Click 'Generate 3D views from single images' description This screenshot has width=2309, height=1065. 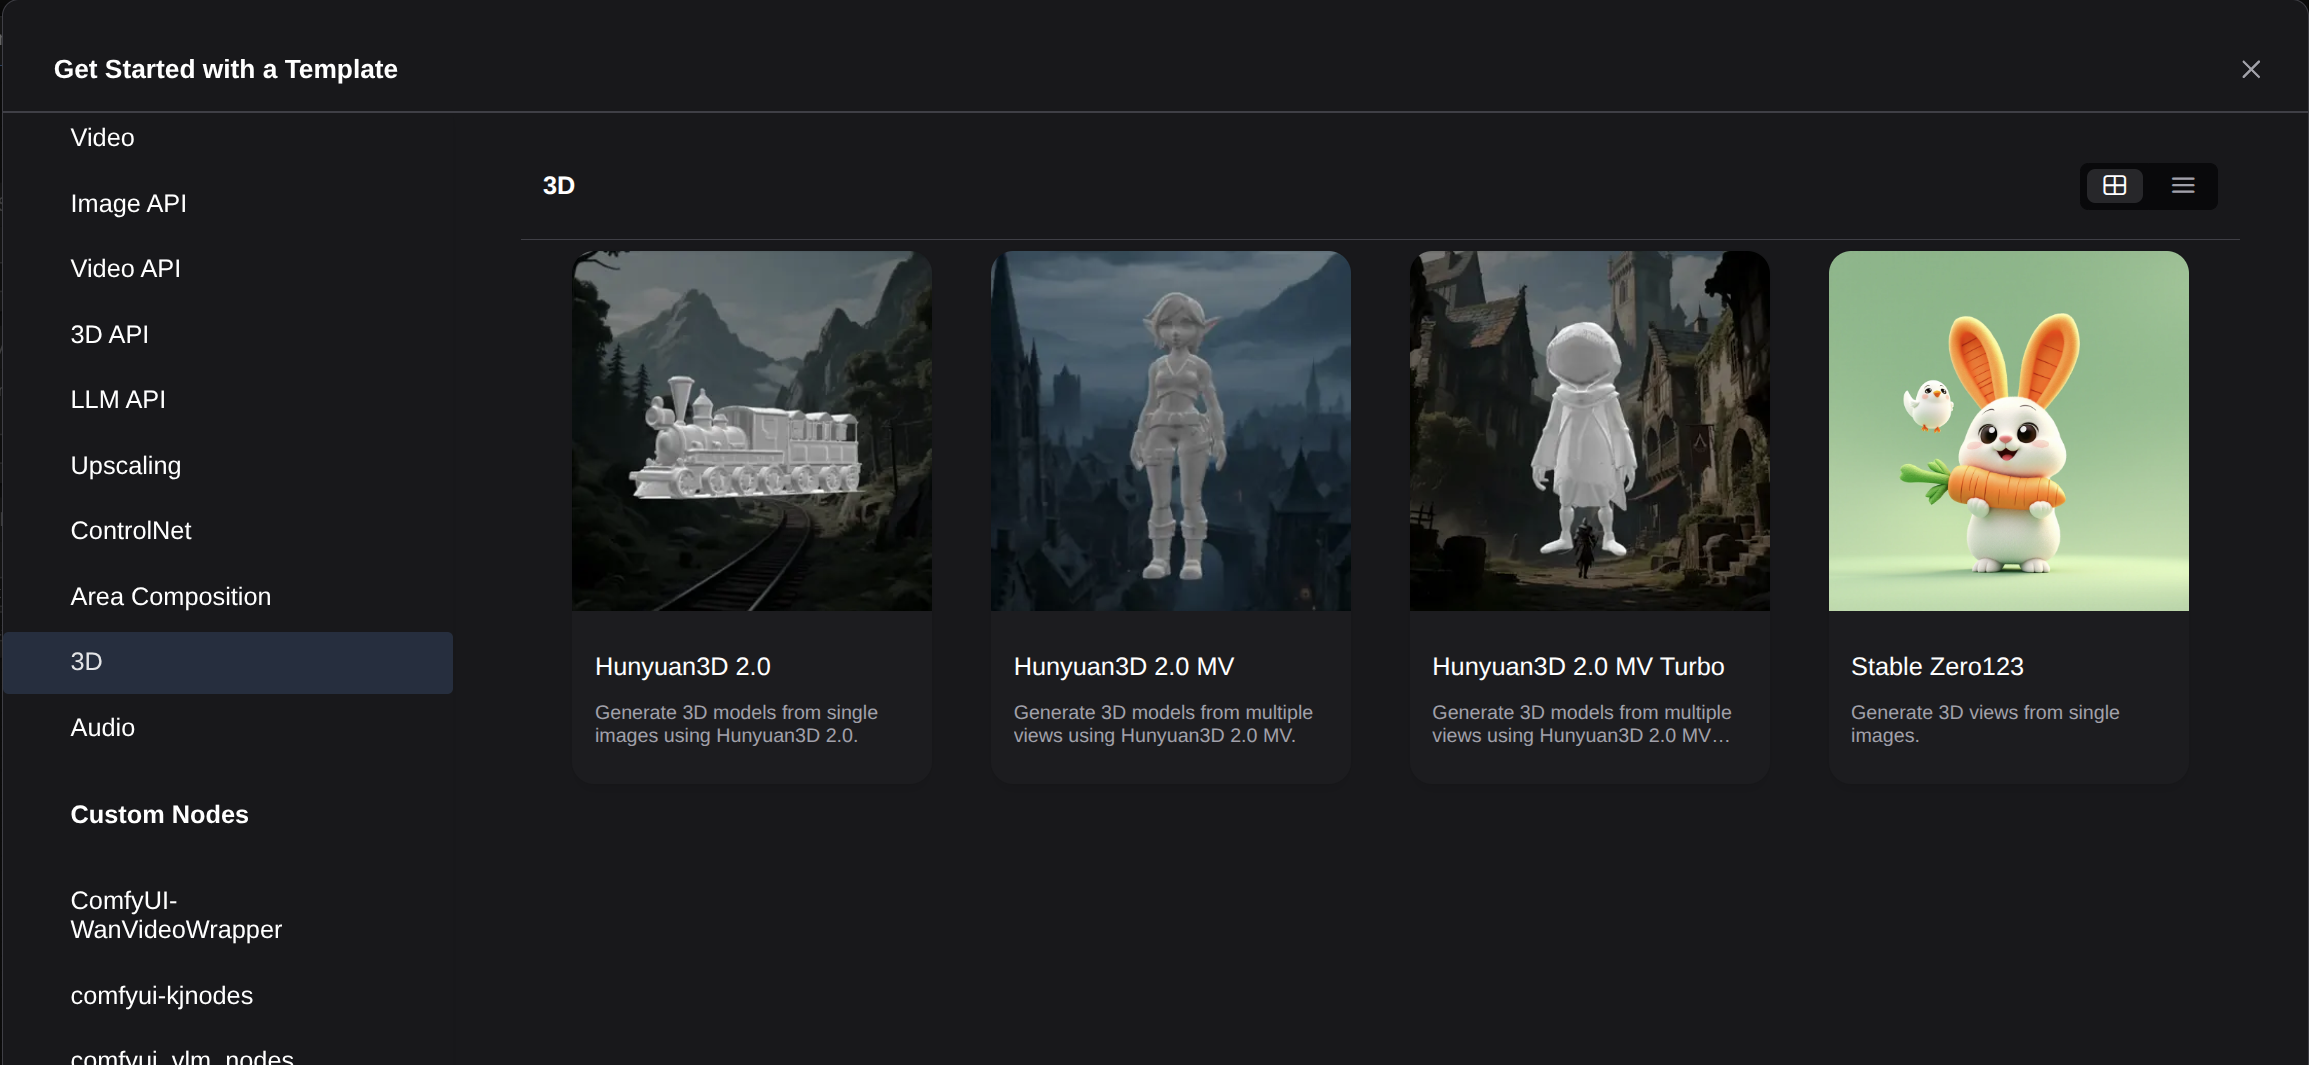coord(1985,724)
